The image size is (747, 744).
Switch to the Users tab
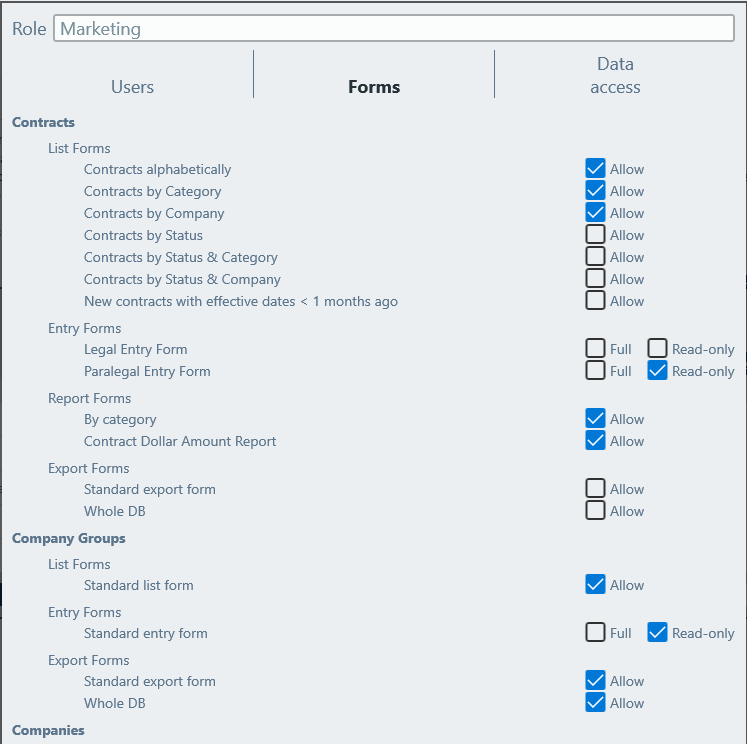132,87
